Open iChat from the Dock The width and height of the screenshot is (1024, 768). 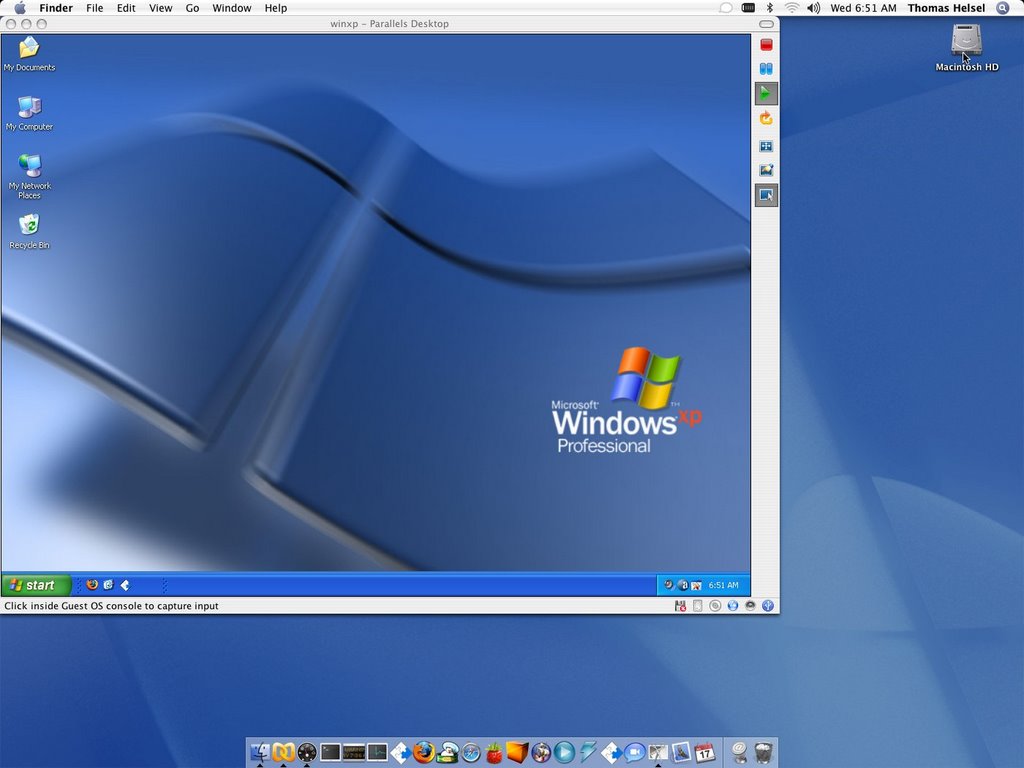pyautogui.click(x=634, y=752)
